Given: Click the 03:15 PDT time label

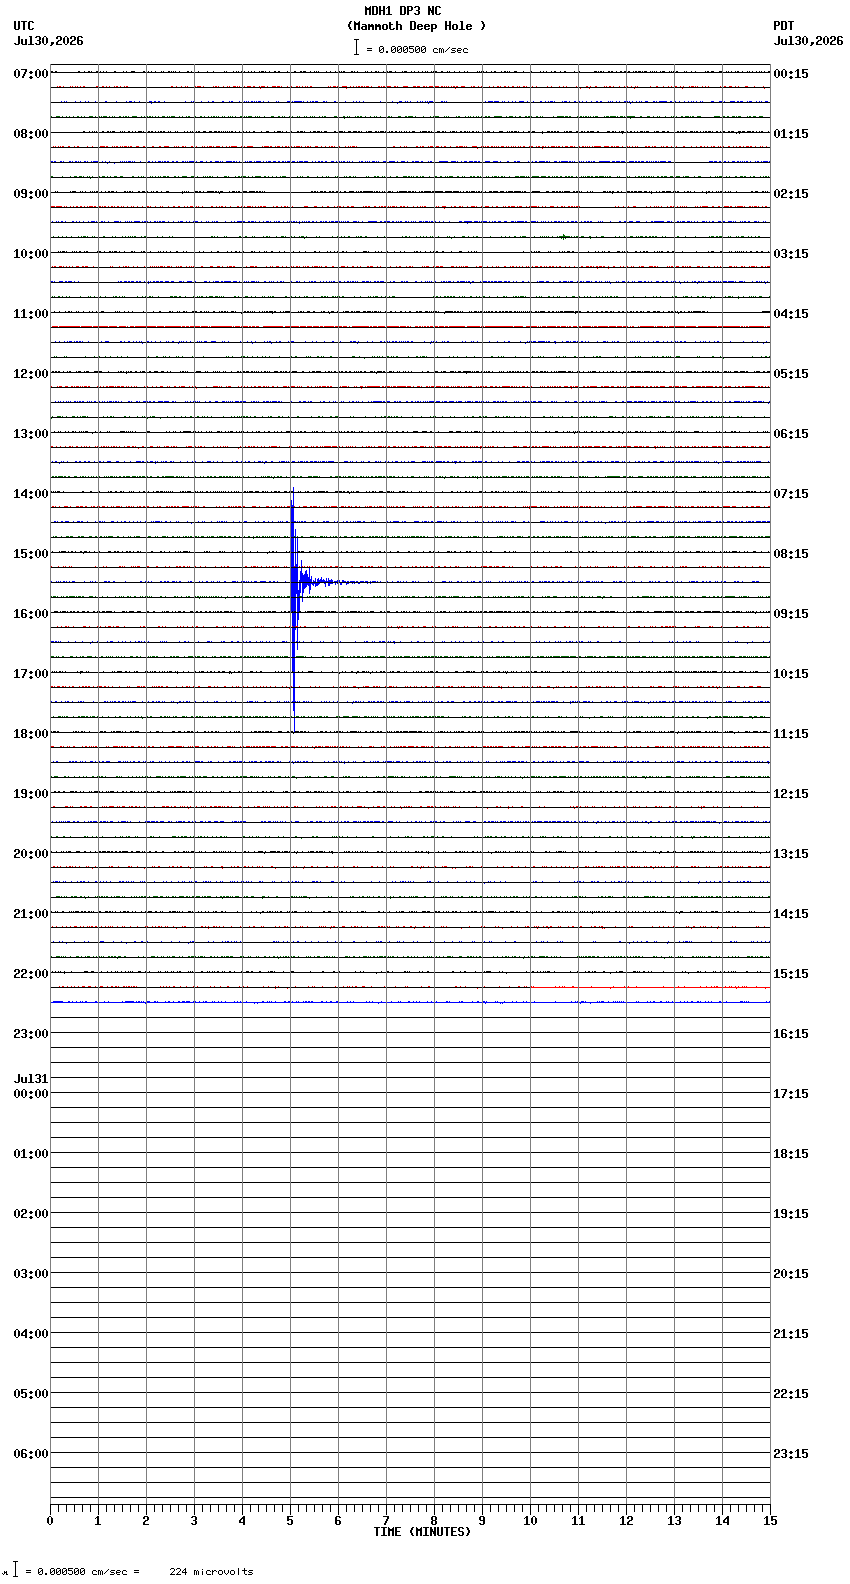Looking at the screenshot, I should pos(791,254).
